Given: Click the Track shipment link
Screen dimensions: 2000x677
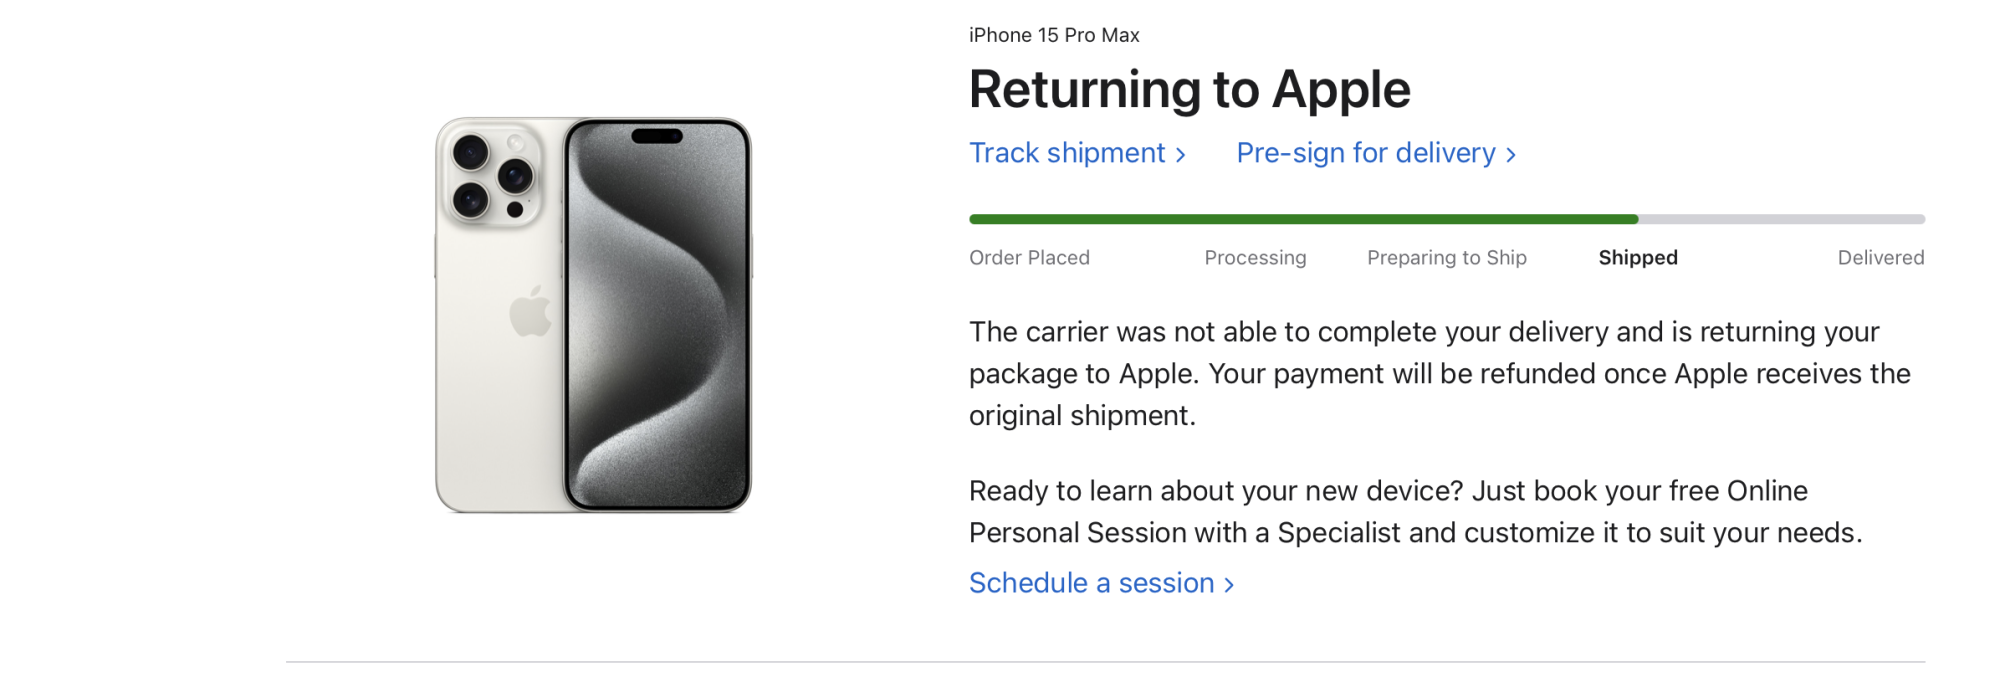Looking at the screenshot, I should pyautogui.click(x=1077, y=153).
